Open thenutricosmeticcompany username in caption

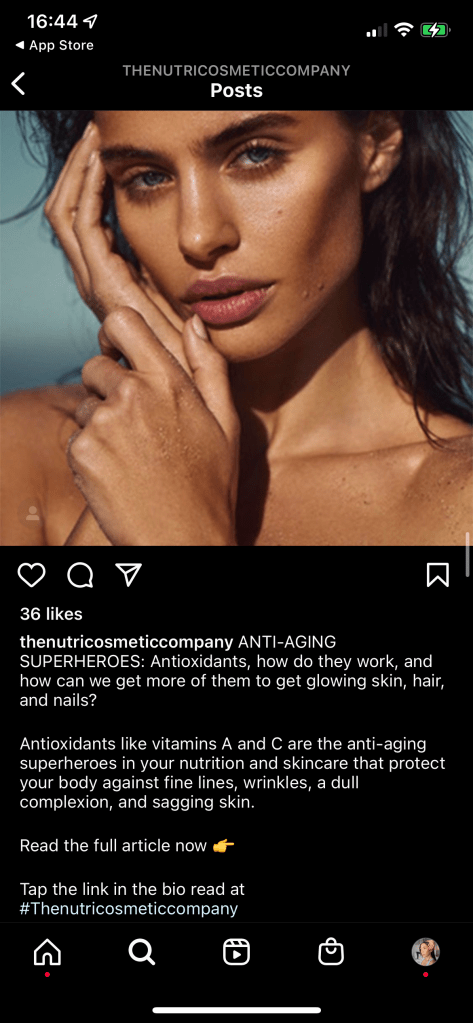[x=127, y=641]
